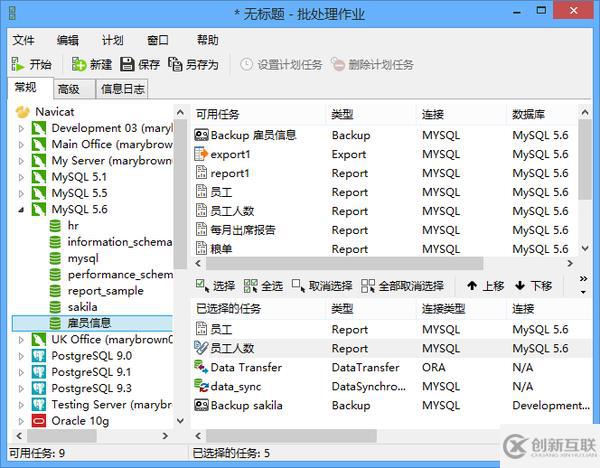This screenshot has height=468, width=600.
Task: Open the 文件 (File) menu
Action: [x=23, y=40]
